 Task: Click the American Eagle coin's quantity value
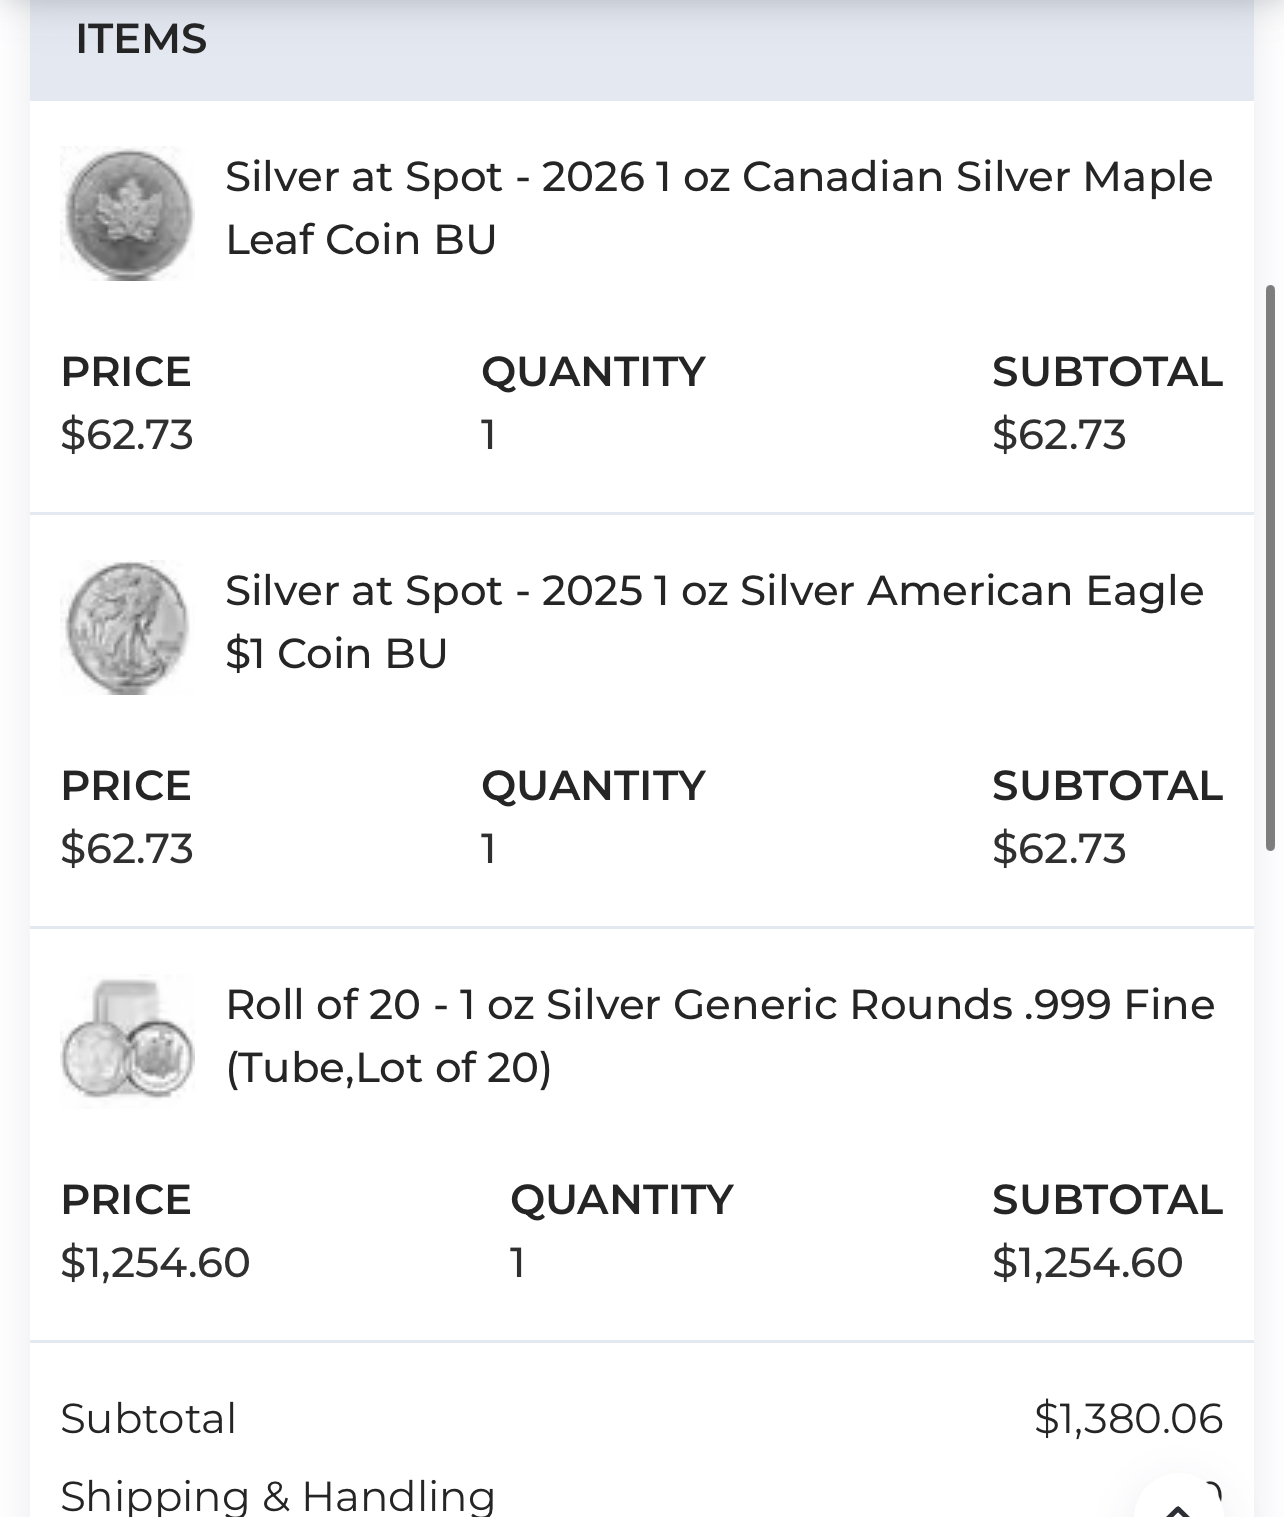(489, 849)
